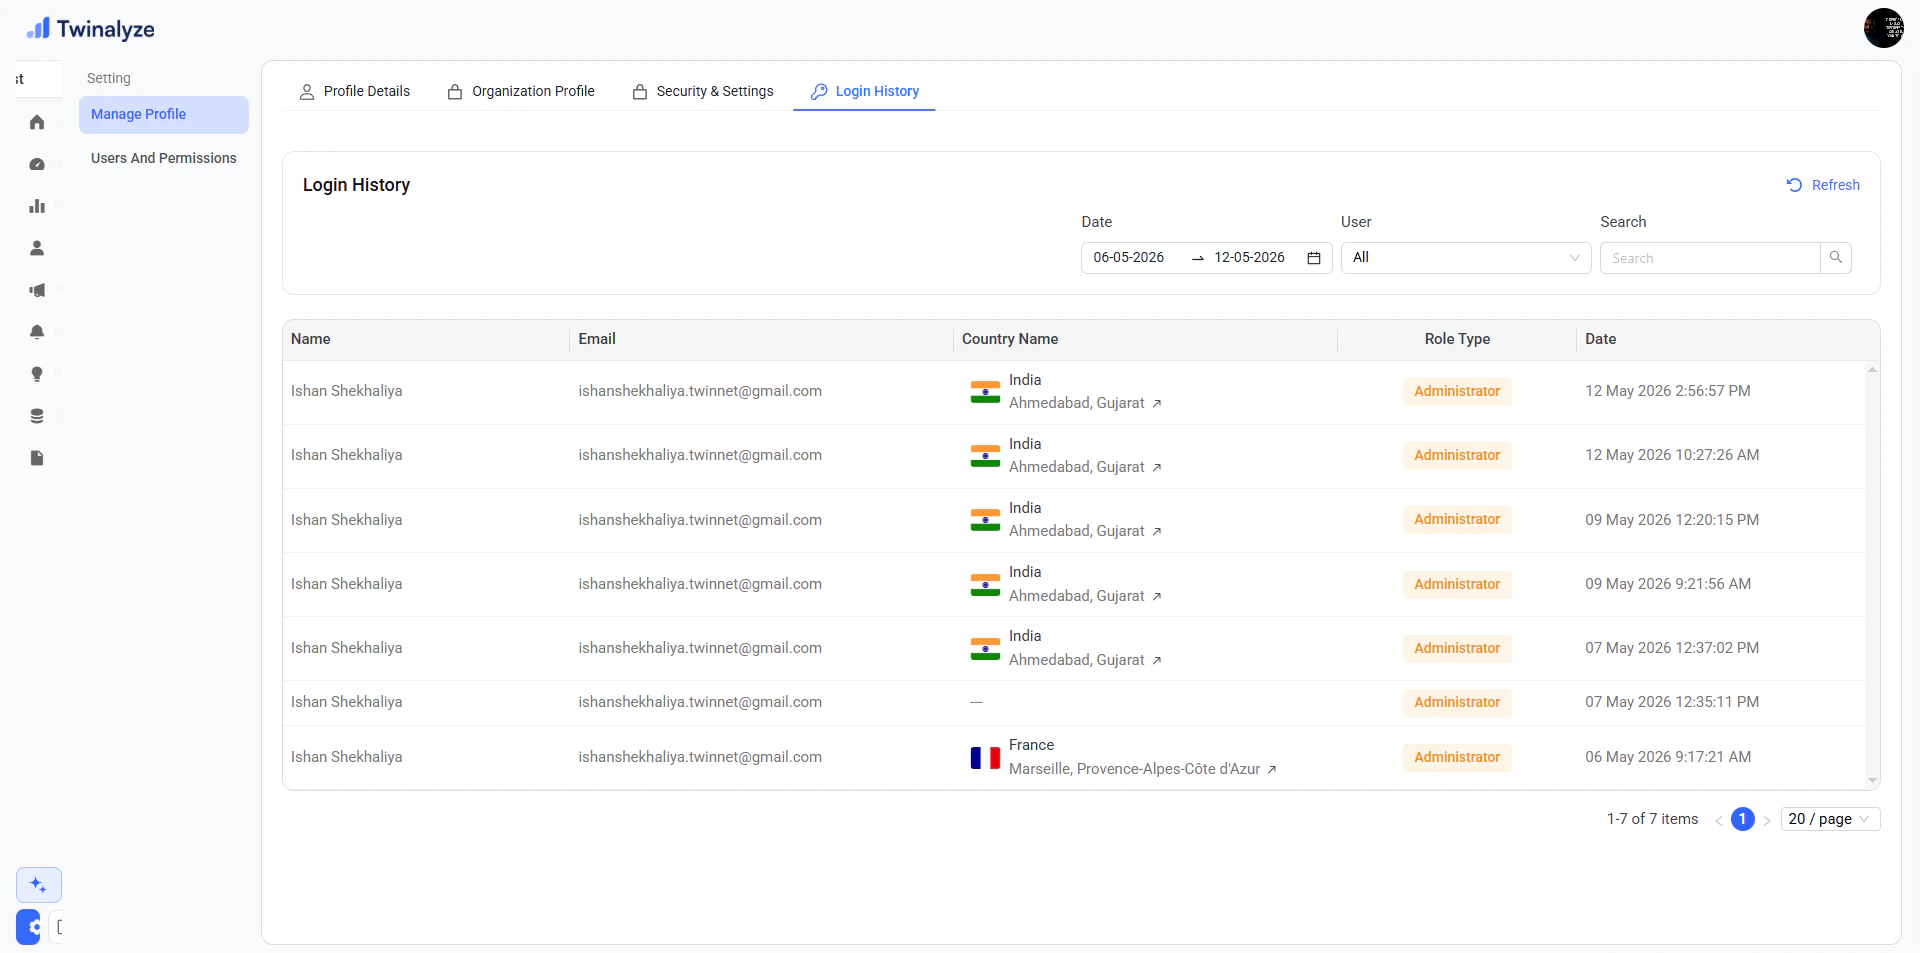Open the document file sidebar icon

pyautogui.click(x=37, y=458)
